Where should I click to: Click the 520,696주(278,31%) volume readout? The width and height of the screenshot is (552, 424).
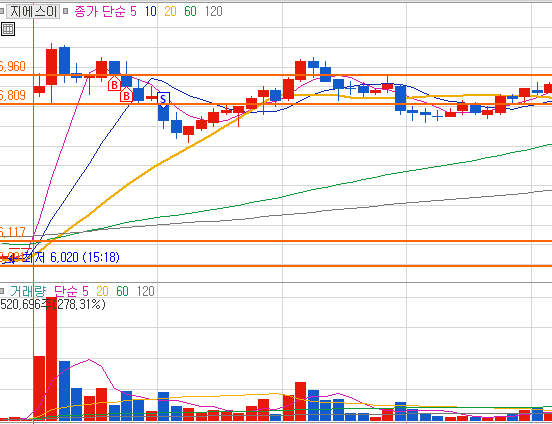click(53, 304)
